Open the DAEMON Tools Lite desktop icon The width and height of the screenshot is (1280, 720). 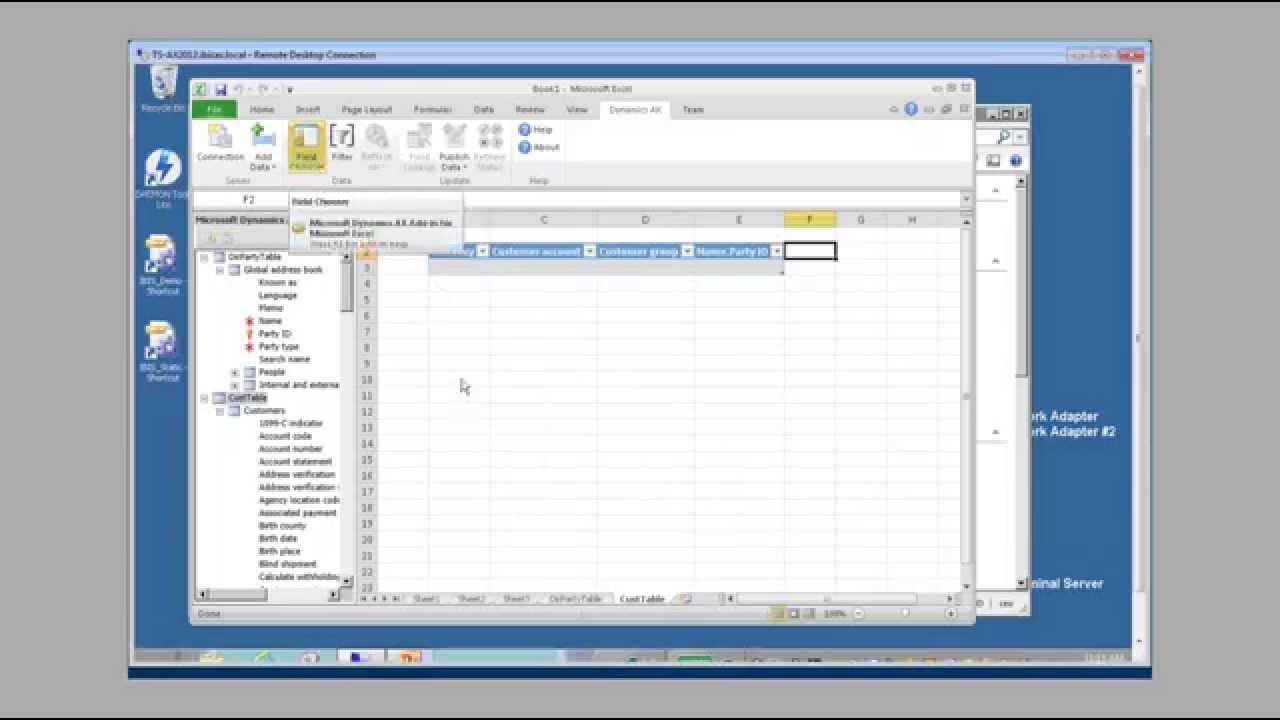click(163, 179)
